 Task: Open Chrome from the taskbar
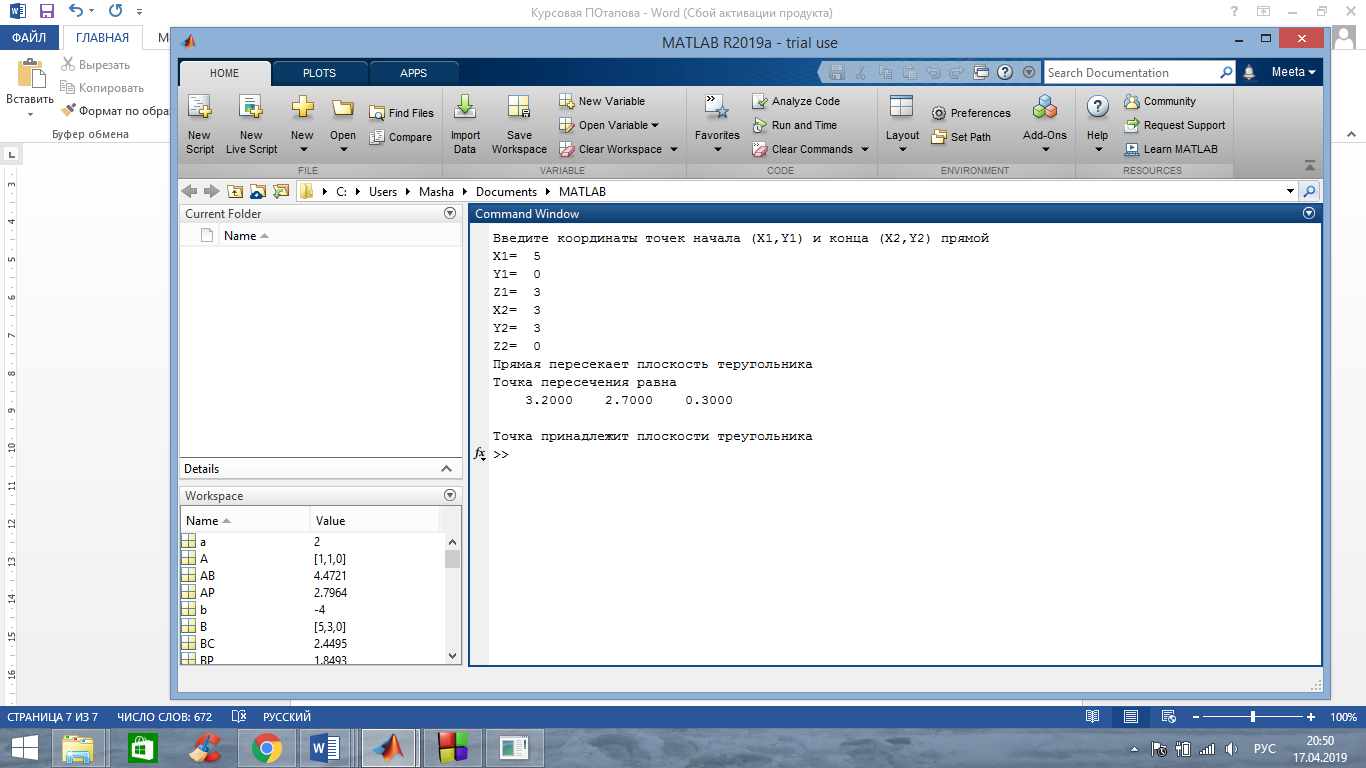click(265, 747)
